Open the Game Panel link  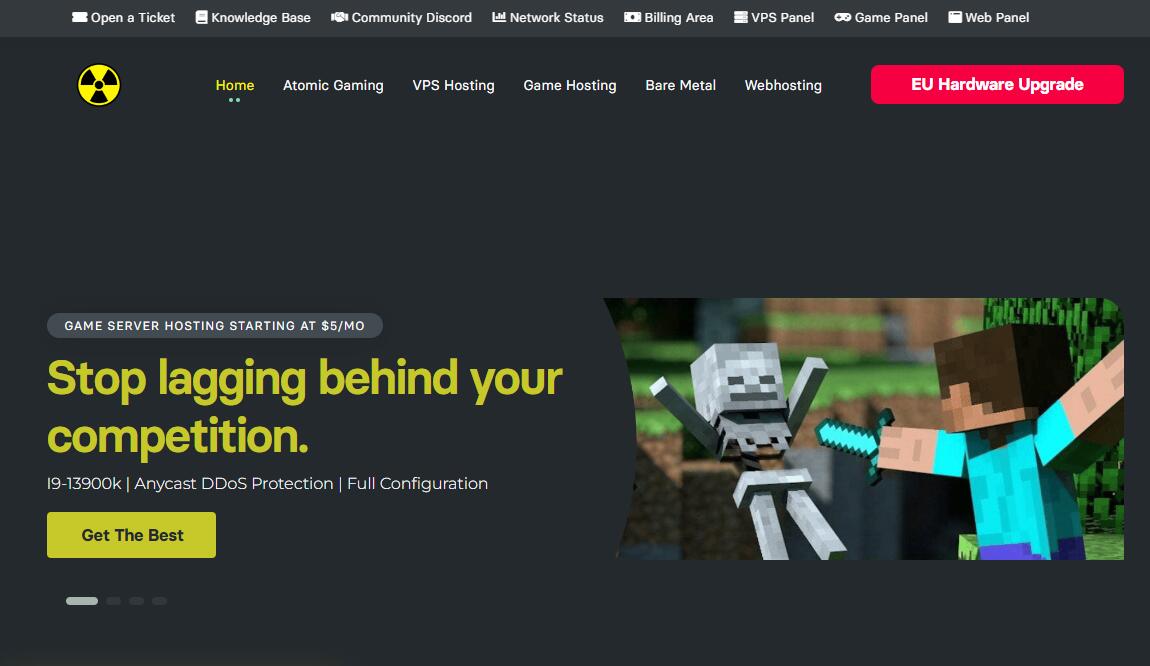pyautogui.click(x=881, y=17)
